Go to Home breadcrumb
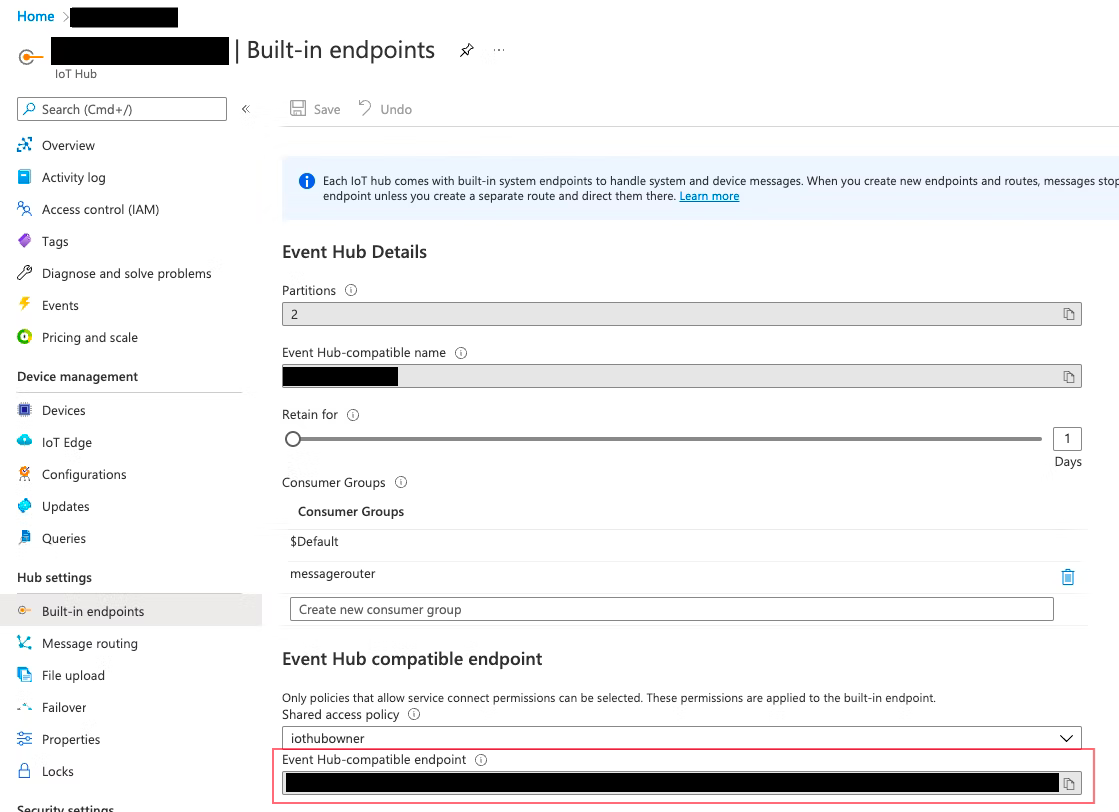 pos(36,16)
